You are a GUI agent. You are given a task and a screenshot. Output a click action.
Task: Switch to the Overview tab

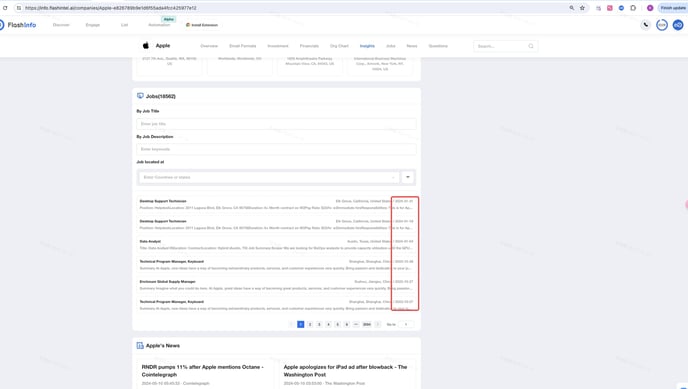tap(209, 46)
